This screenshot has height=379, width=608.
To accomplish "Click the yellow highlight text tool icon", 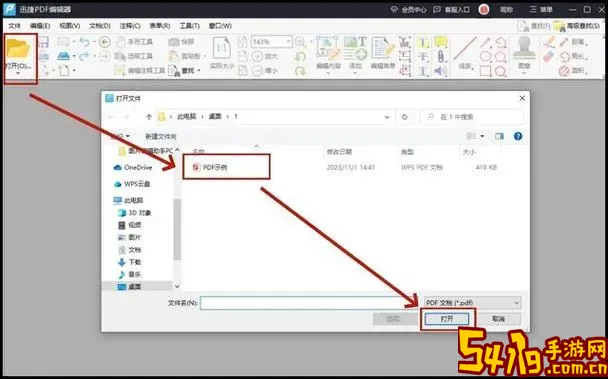I will (x=424, y=42).
